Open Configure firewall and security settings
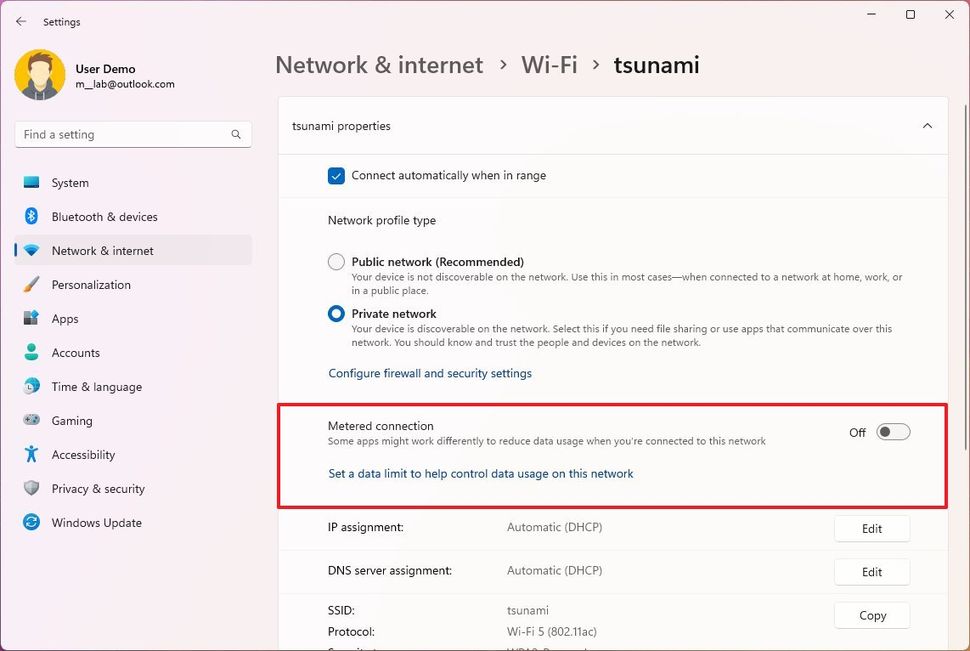This screenshot has width=970, height=651. click(430, 373)
